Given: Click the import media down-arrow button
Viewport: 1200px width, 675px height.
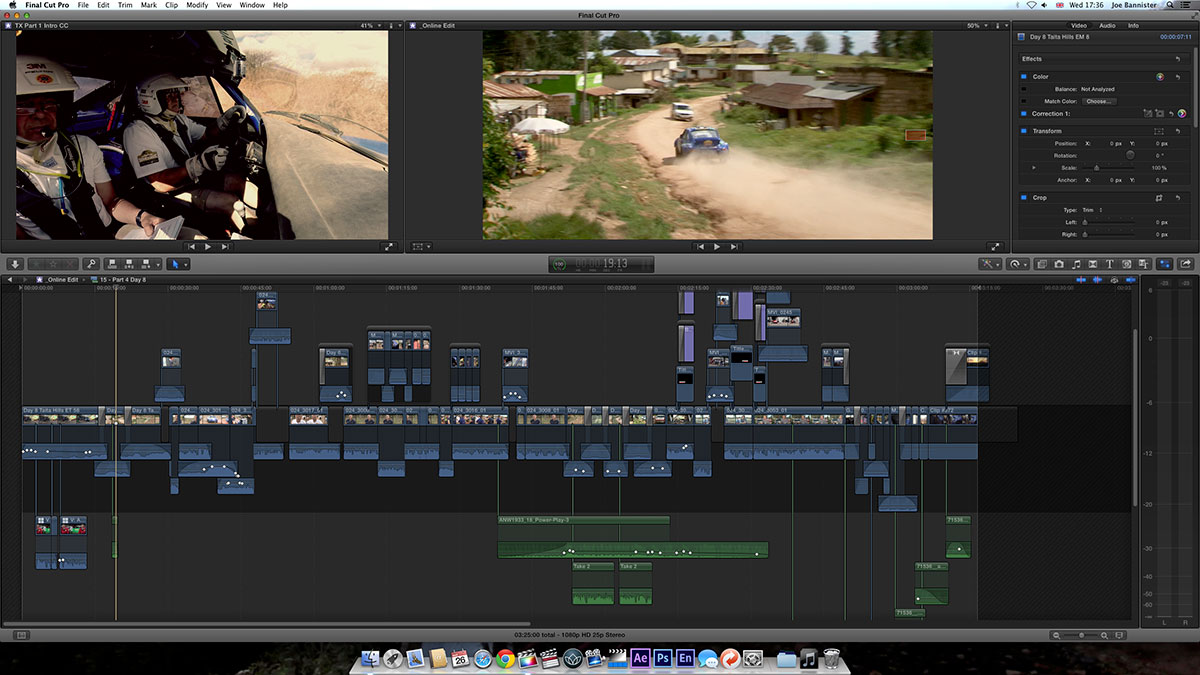Looking at the screenshot, I should point(15,264).
